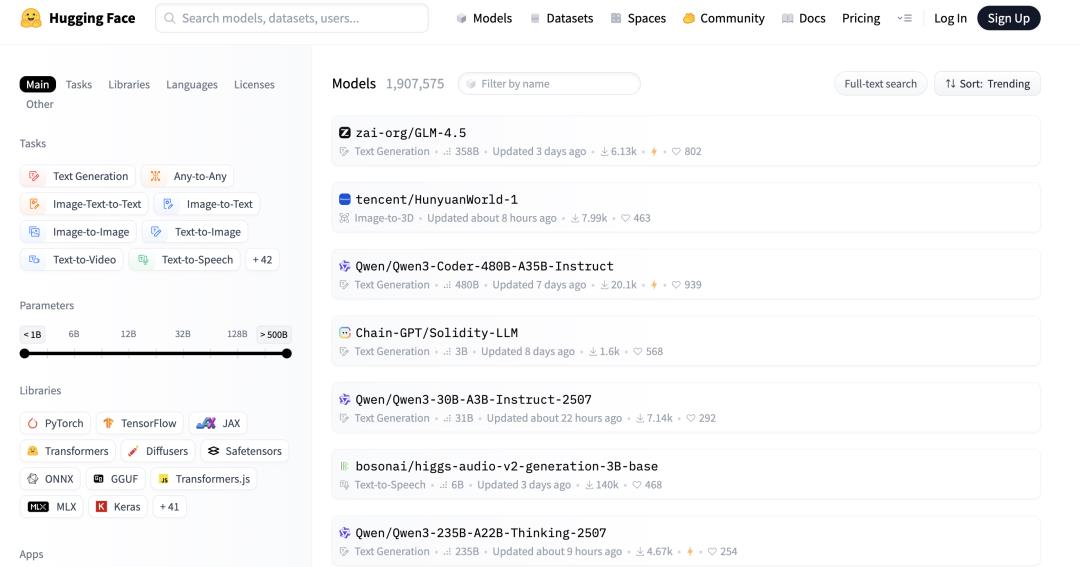Open Qwen/Qwen3-Coder-480B-A35B-Instruct model
Image resolution: width=1080 pixels, height=567 pixels.
click(x=686, y=275)
